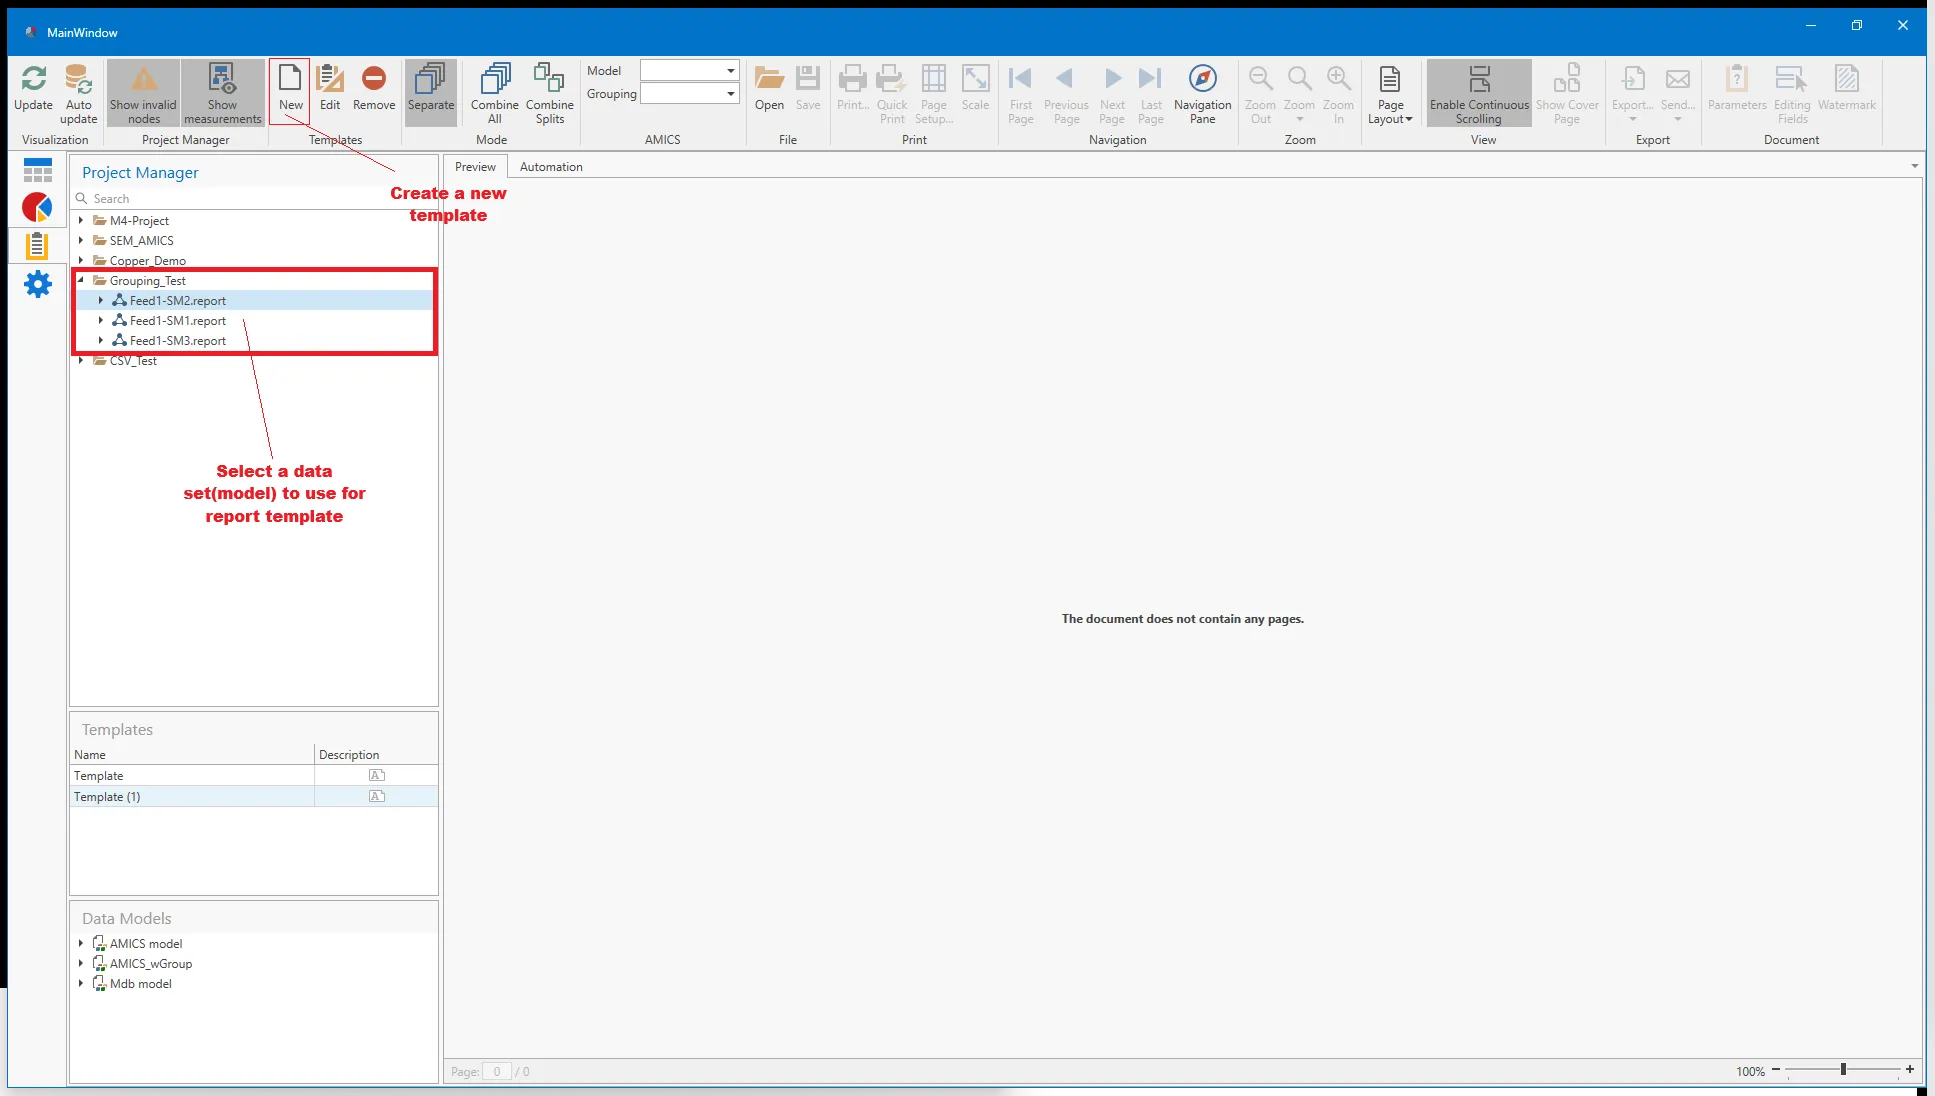Select Feed1-SM3.report
1935x1096 pixels.
177,340
